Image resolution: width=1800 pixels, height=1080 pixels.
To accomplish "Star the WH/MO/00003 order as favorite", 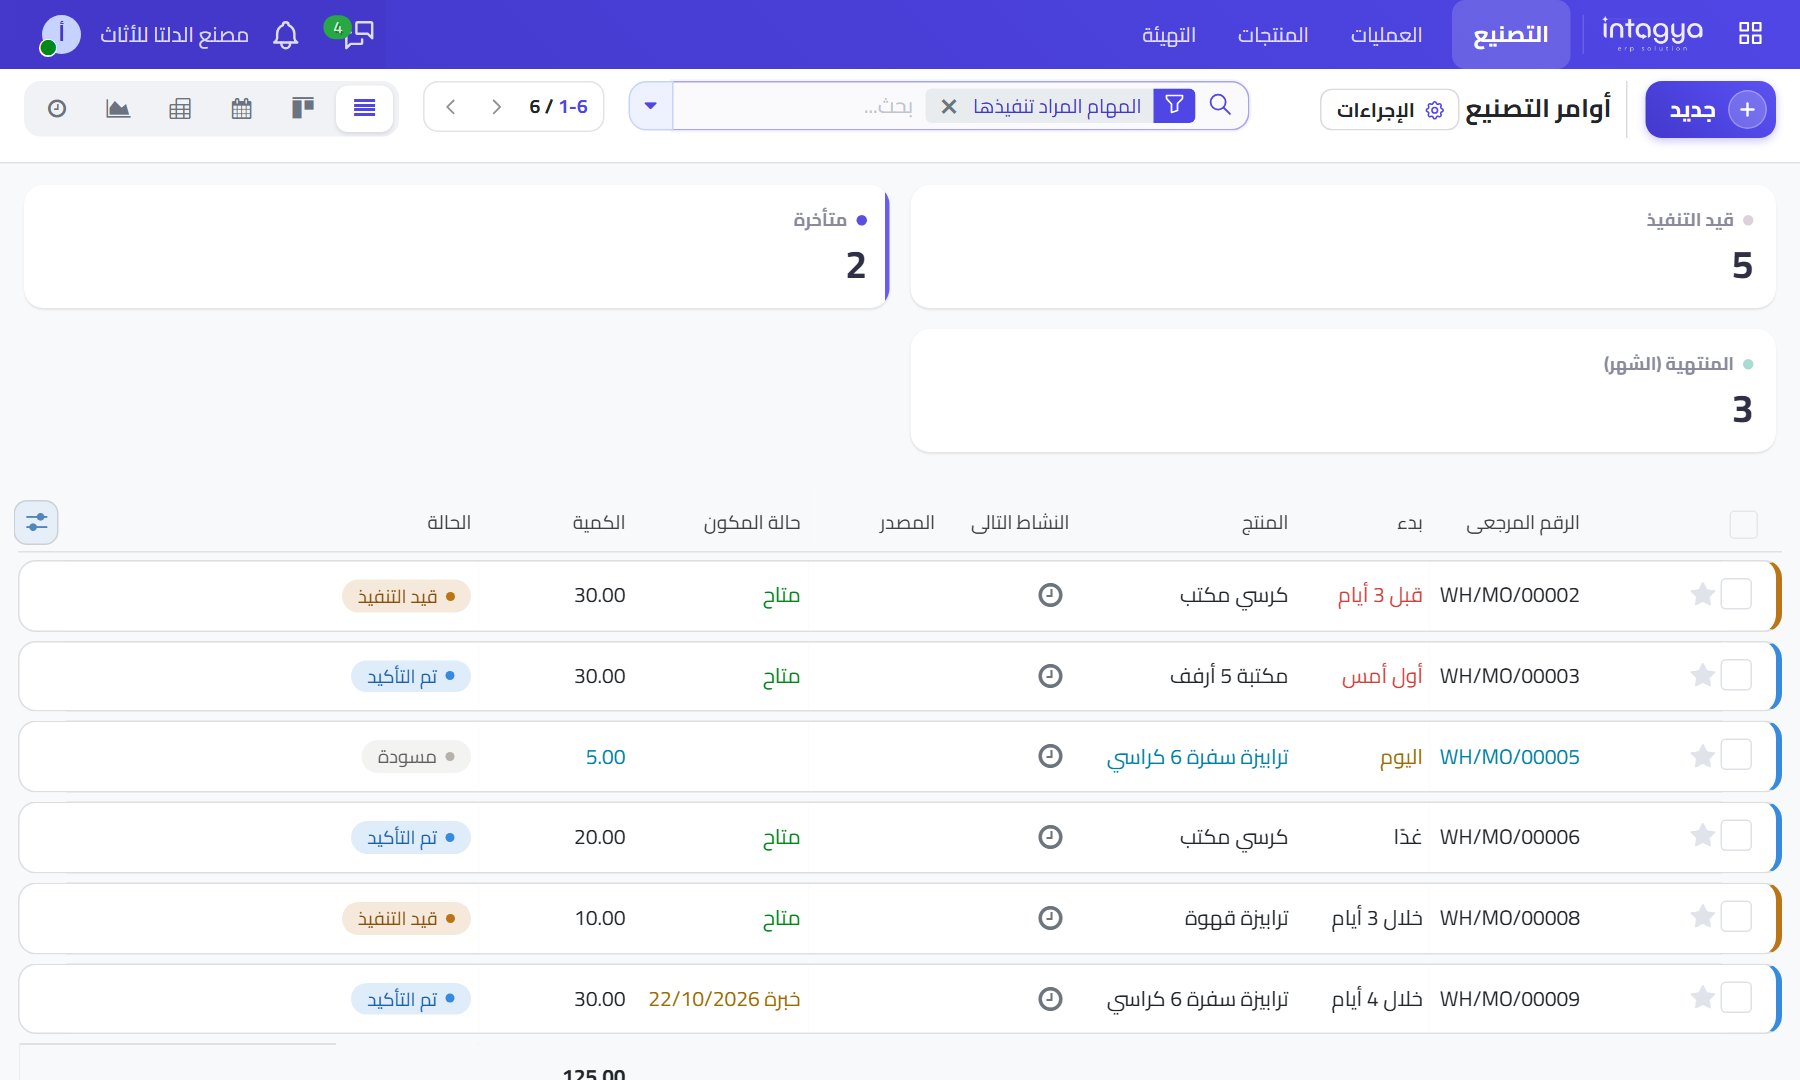I will point(1702,676).
